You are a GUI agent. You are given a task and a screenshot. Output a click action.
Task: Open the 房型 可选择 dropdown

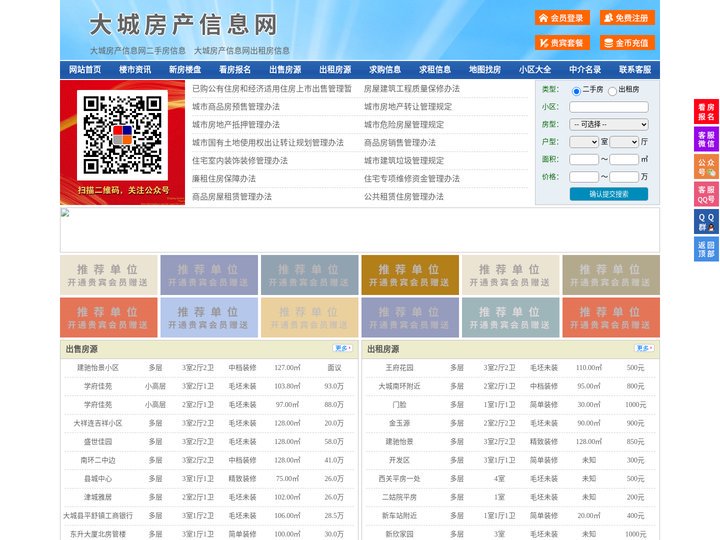[609, 124]
